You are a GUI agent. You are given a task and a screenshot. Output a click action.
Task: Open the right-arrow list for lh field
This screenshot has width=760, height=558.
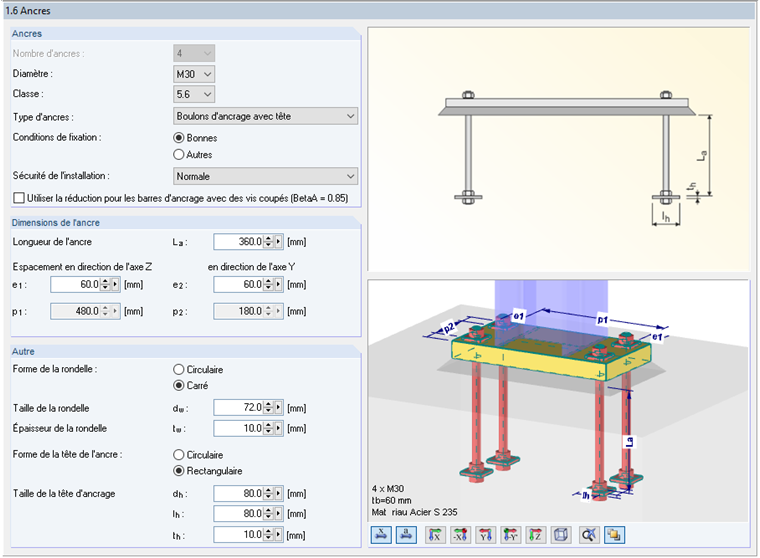point(278,513)
